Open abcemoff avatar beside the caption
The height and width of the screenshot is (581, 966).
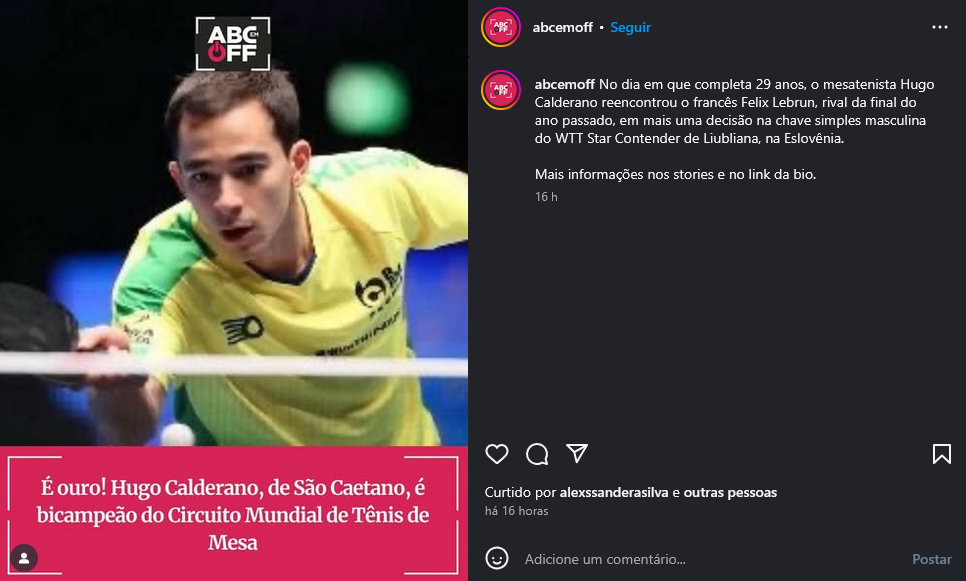pos(501,90)
